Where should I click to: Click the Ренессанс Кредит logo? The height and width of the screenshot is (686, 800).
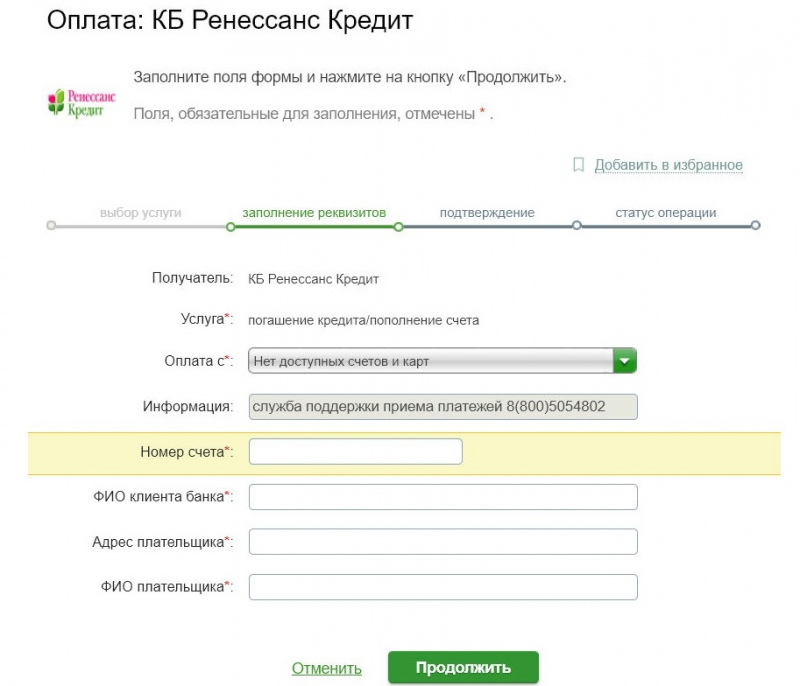(x=82, y=102)
